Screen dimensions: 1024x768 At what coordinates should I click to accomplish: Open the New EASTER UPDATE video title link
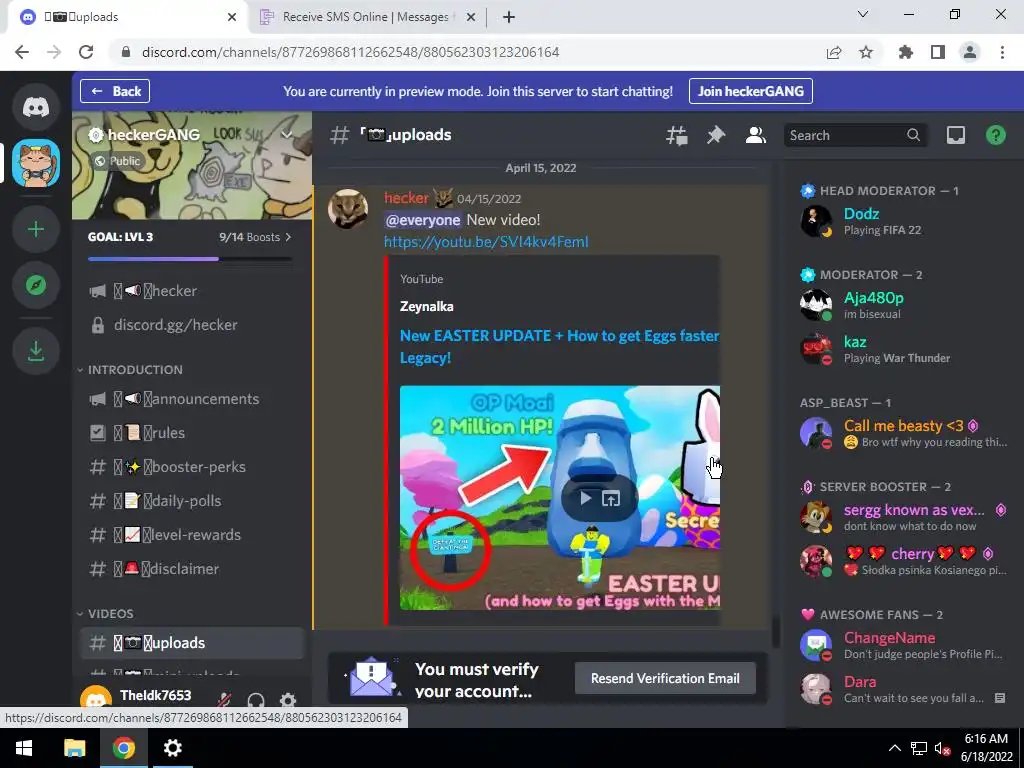559,347
